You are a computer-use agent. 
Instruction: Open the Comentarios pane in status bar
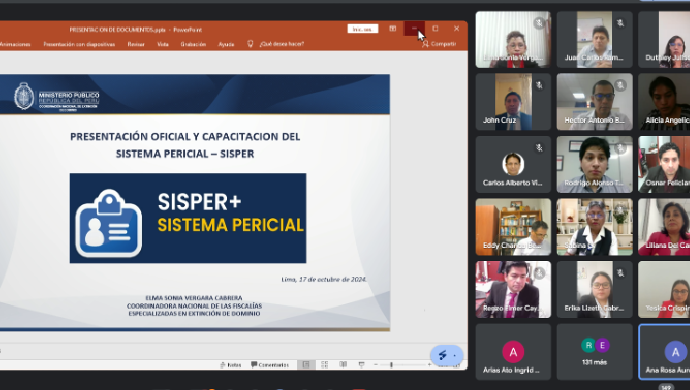click(x=270, y=364)
